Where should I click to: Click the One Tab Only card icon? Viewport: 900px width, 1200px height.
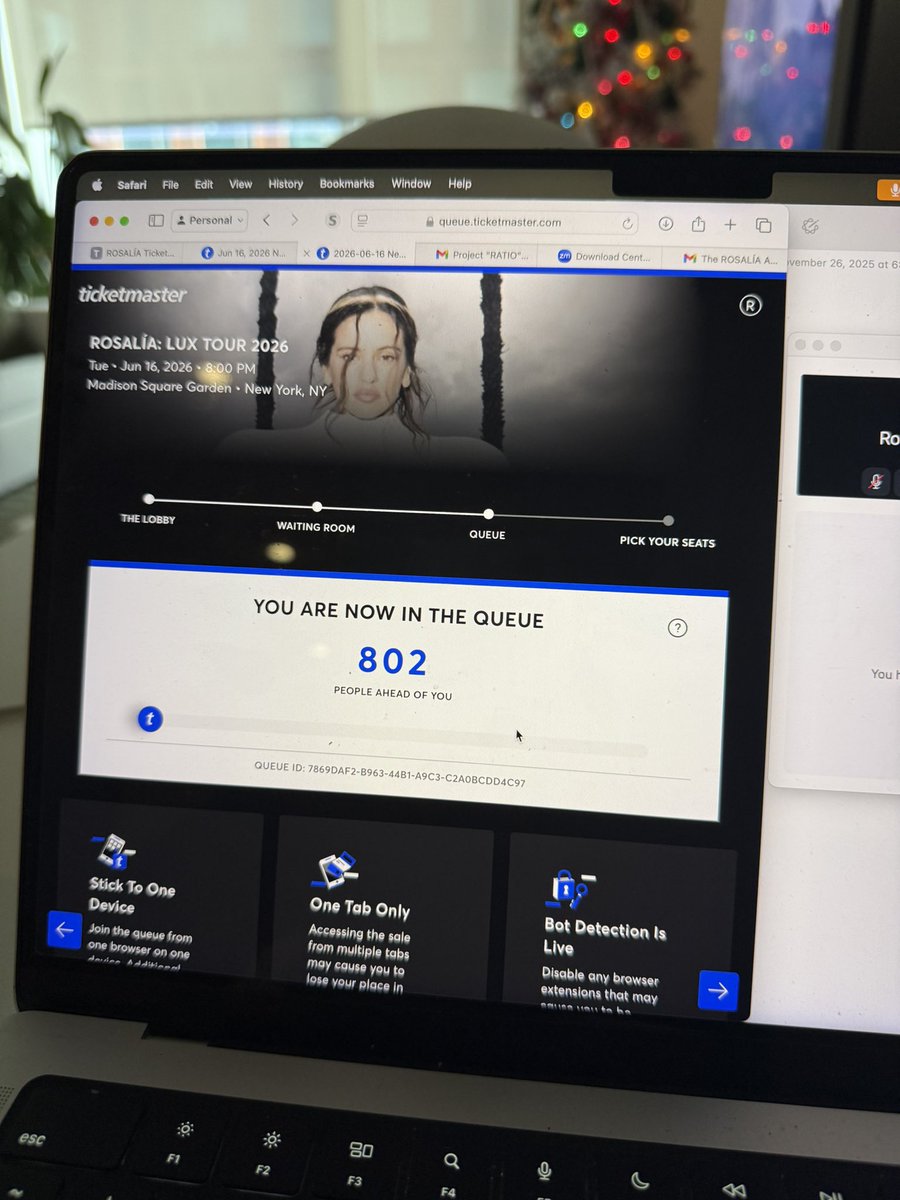click(336, 871)
